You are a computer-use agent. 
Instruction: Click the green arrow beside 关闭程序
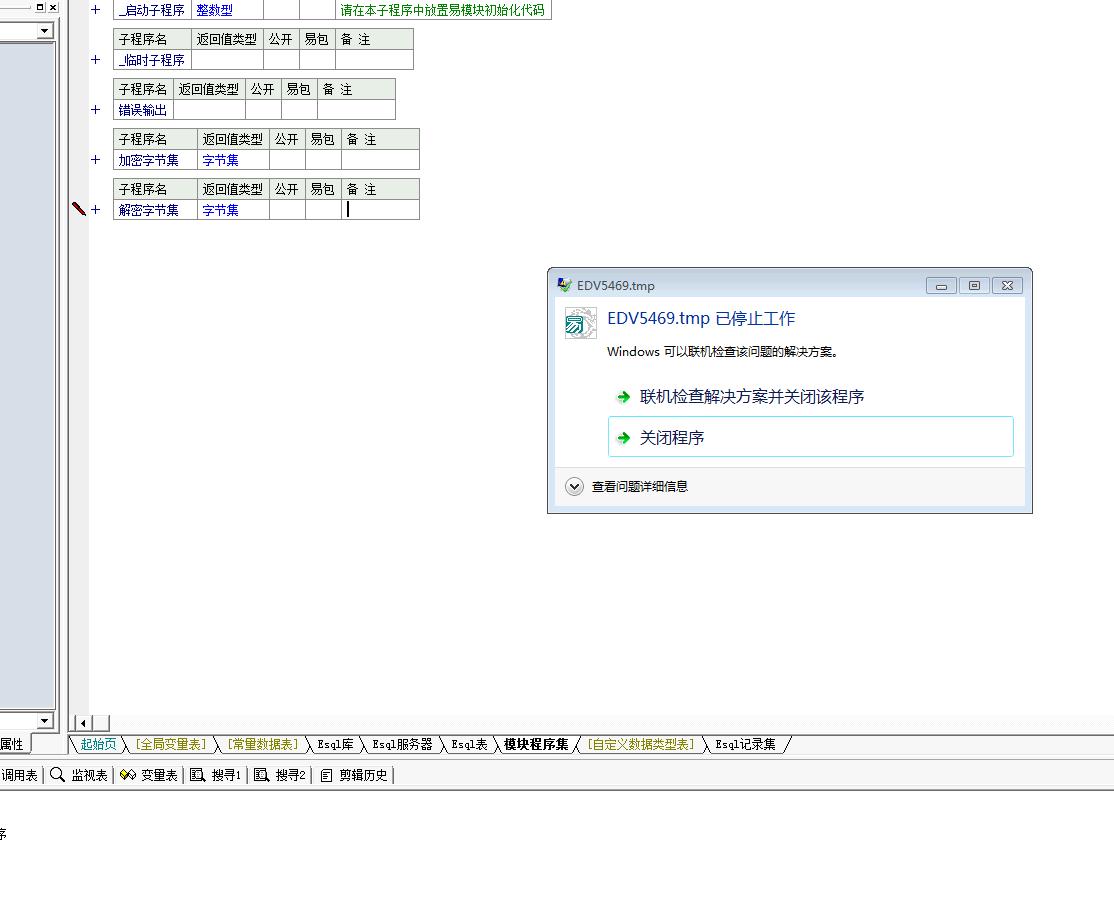(623, 438)
